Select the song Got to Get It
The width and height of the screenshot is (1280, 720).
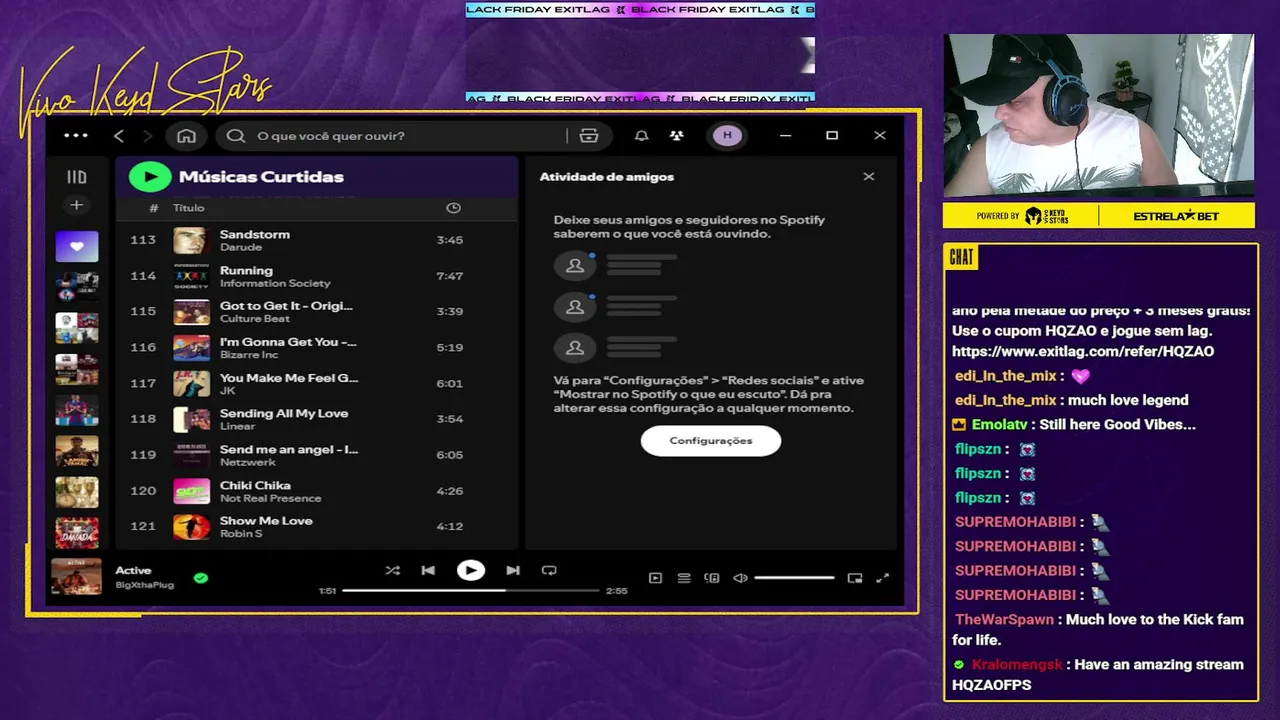(316, 312)
